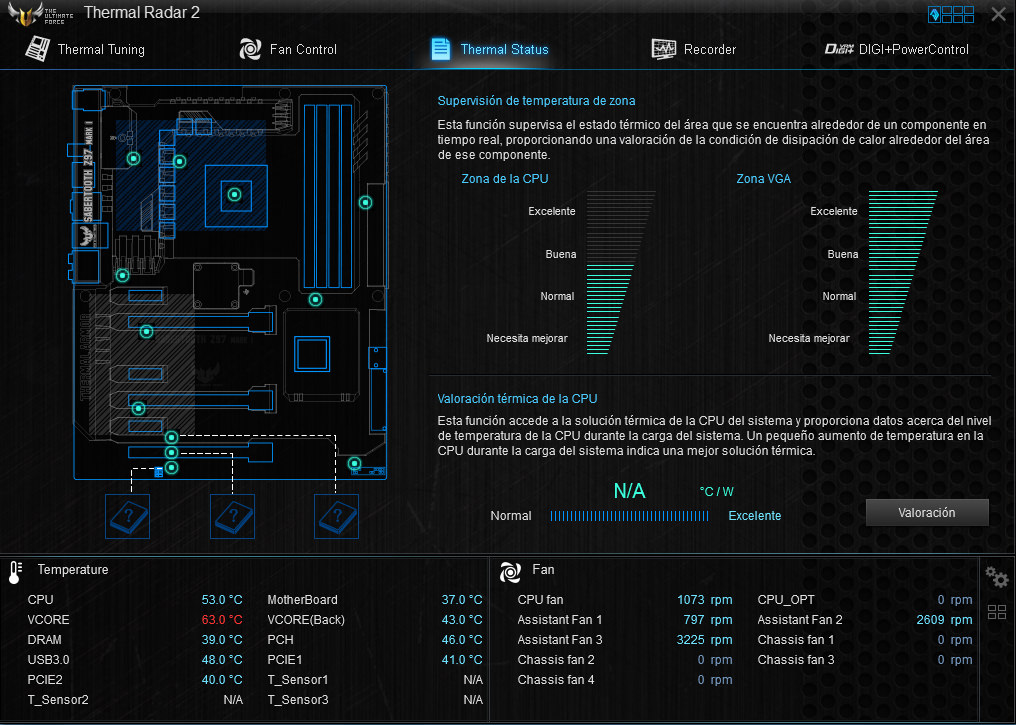
Task: Click the Normal-to-Excelente rating bar
Action: 629,516
